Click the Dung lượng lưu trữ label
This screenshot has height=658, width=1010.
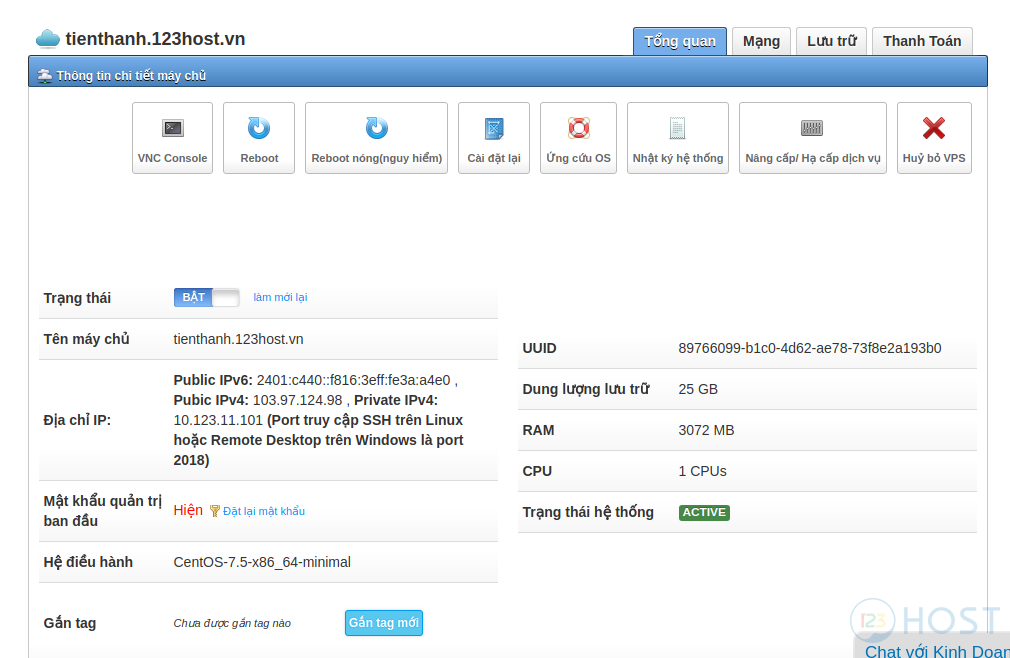click(x=586, y=390)
